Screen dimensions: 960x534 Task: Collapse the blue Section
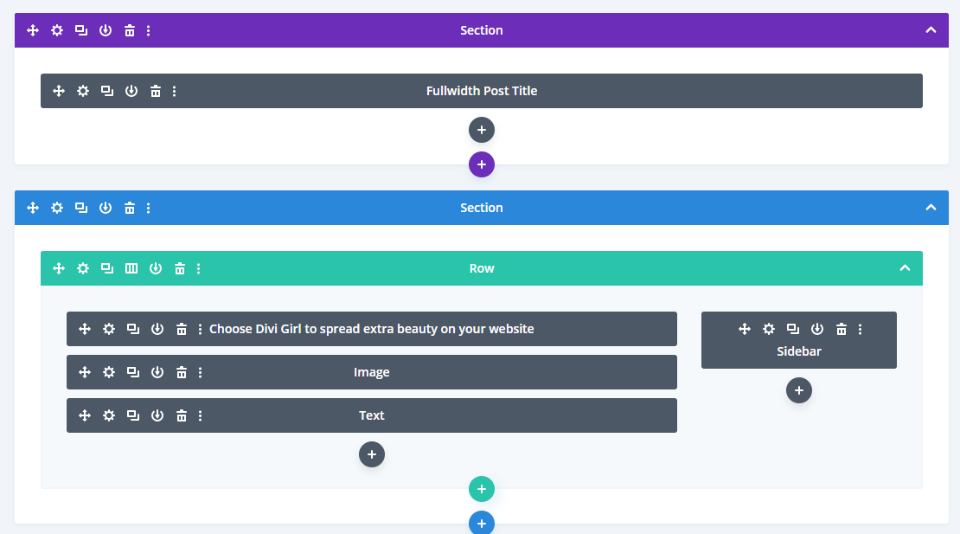tap(930, 208)
